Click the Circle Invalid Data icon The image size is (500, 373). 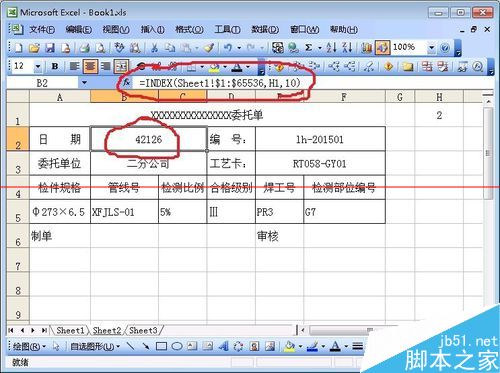coord(427,67)
